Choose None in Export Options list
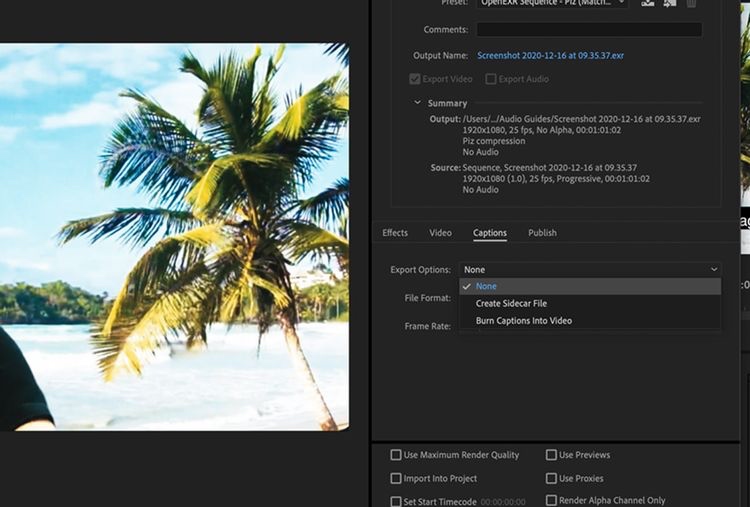 coord(590,286)
